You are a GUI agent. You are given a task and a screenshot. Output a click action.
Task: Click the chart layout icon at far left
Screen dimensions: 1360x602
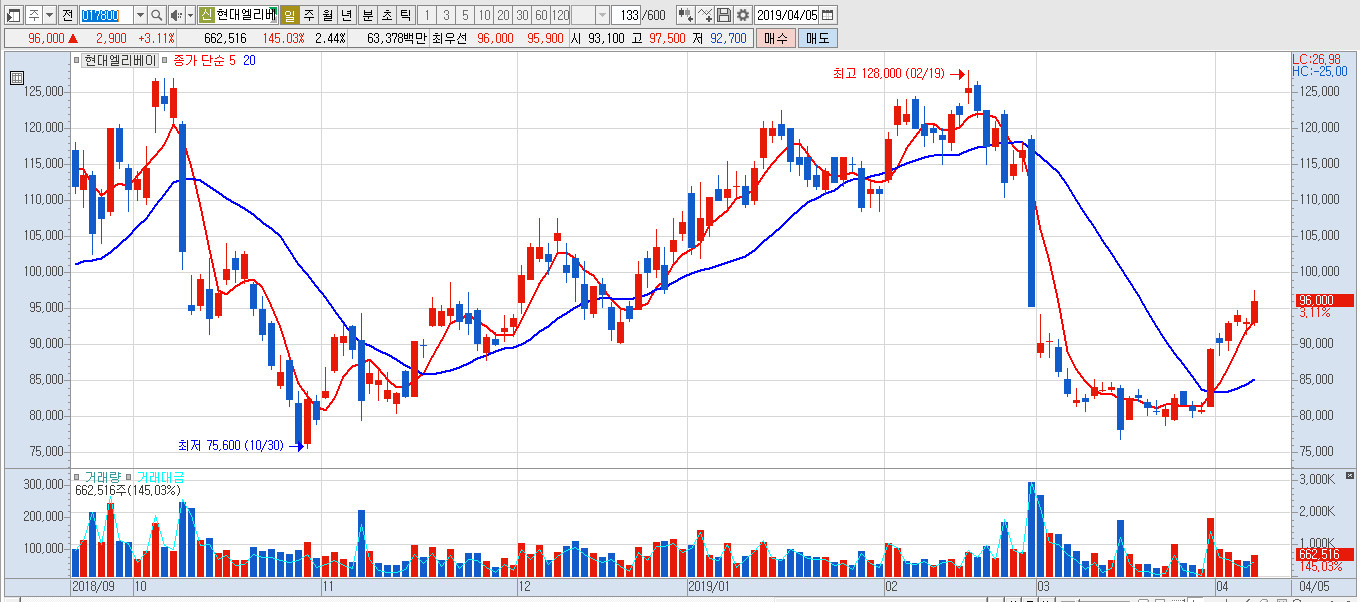coord(15,15)
